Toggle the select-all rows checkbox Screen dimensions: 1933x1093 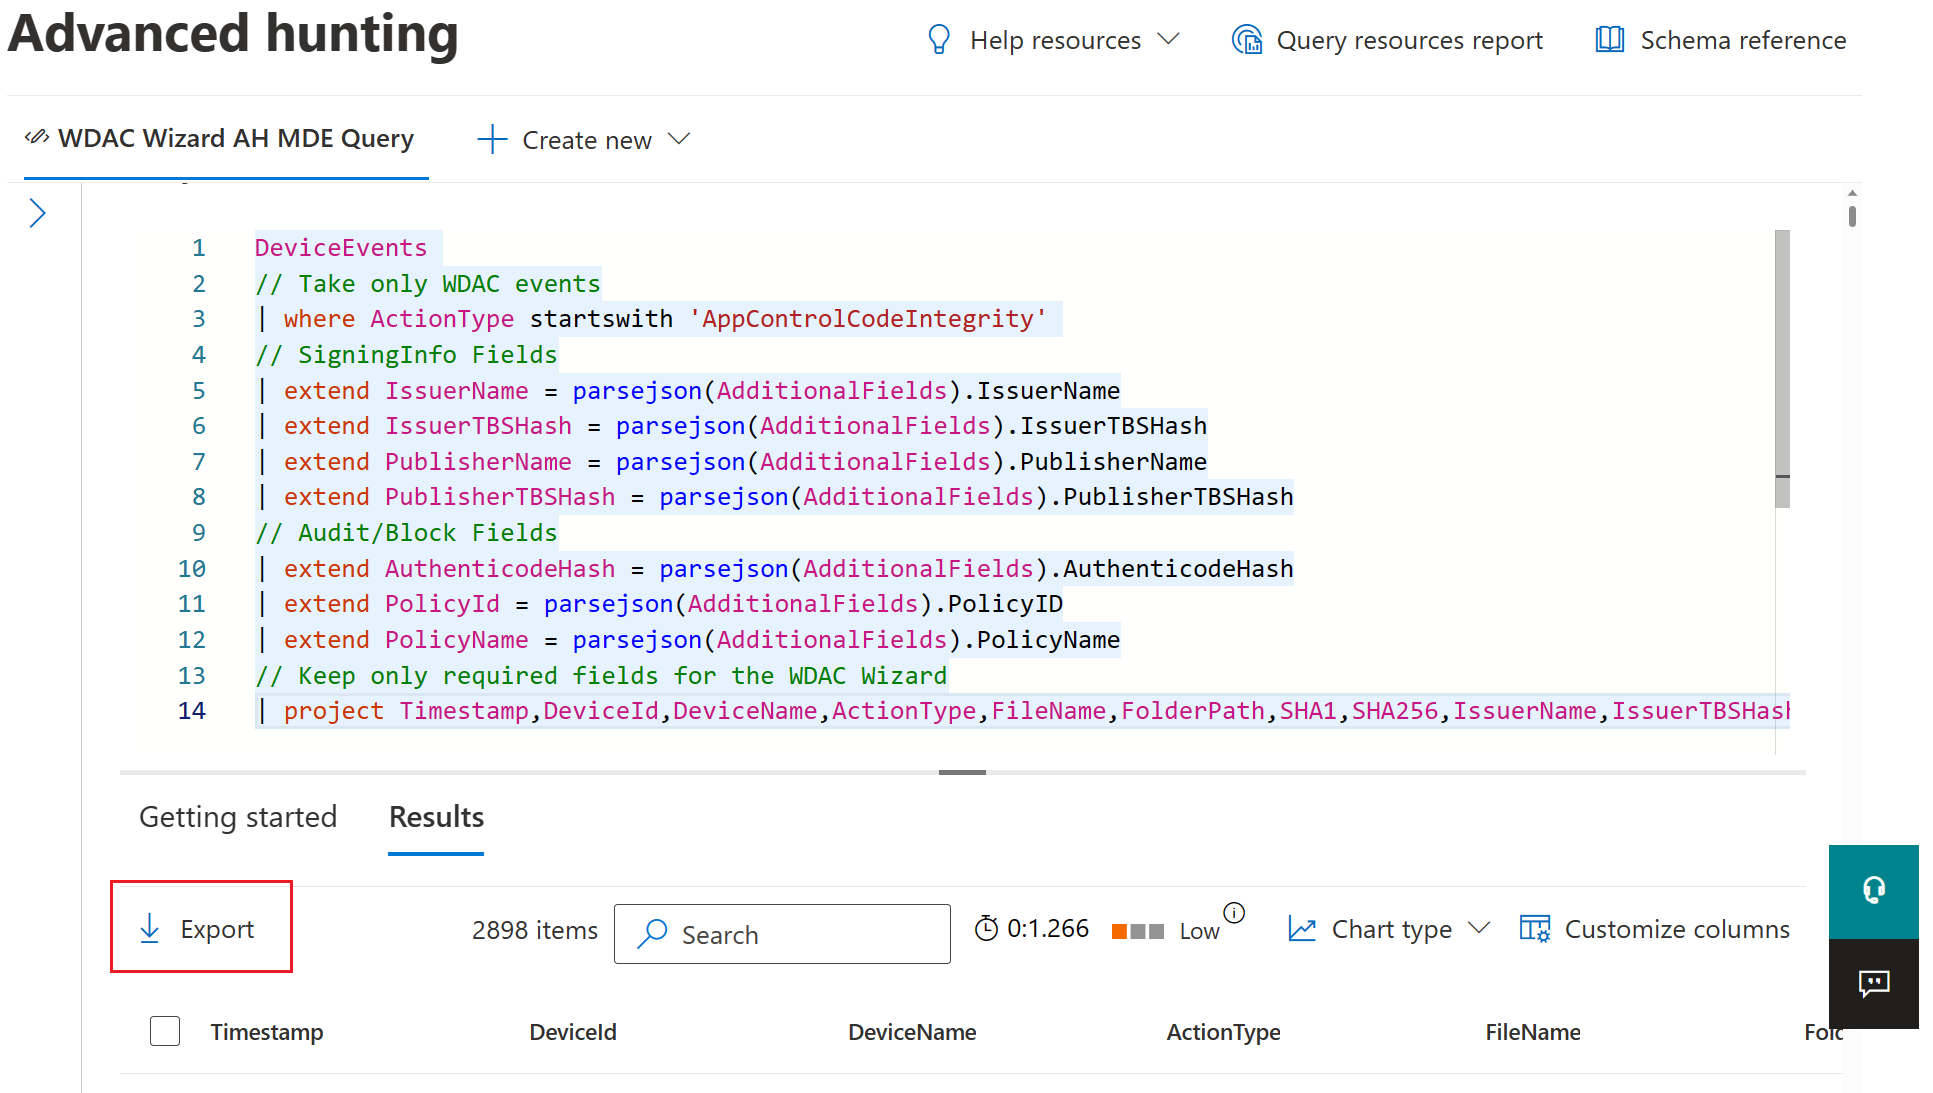pyautogui.click(x=165, y=1031)
